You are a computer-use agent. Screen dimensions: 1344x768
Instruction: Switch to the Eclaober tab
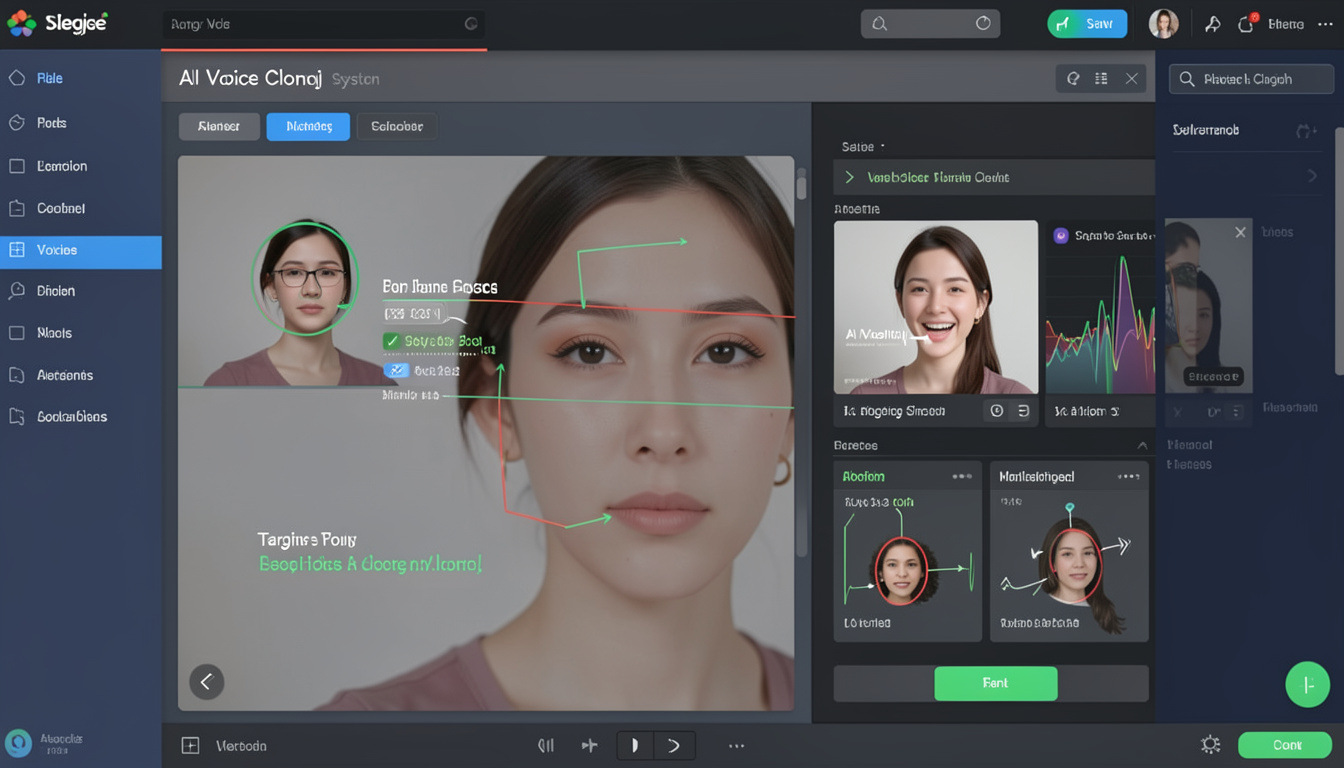397,126
